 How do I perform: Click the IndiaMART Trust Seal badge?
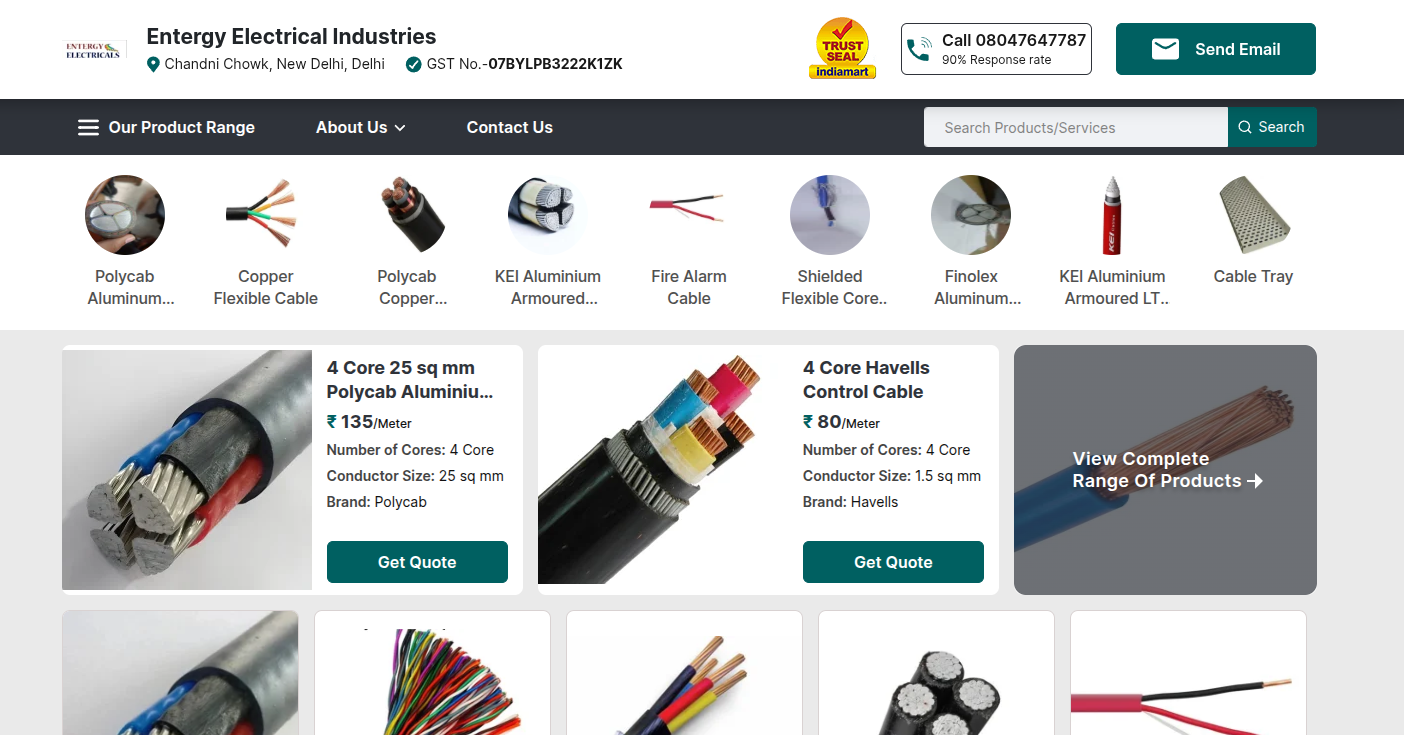[842, 48]
